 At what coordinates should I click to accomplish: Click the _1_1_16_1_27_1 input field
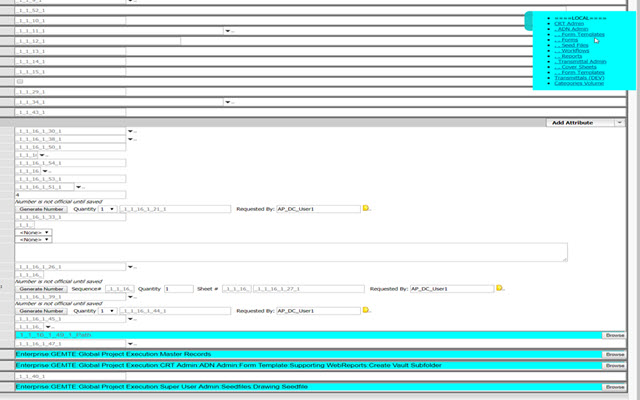point(309,289)
